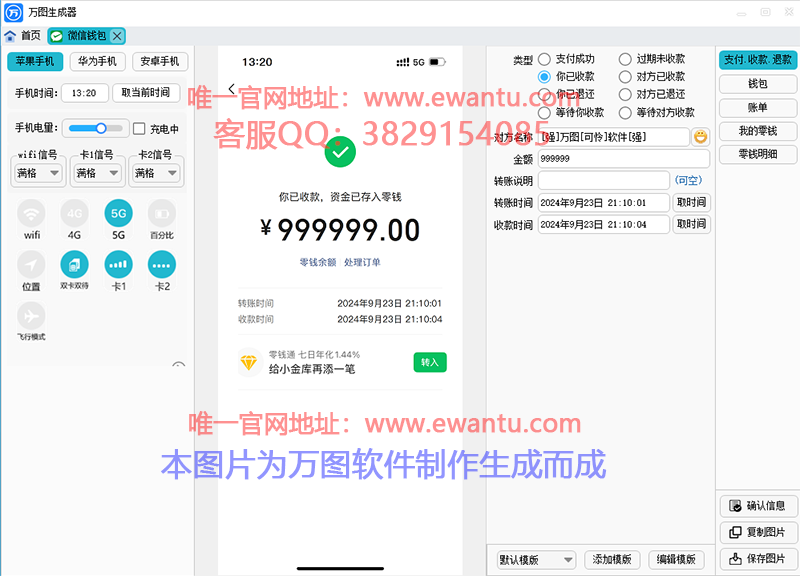This screenshot has width=800, height=576.
Task: Click the 金额 amount input field
Action: tap(623, 159)
